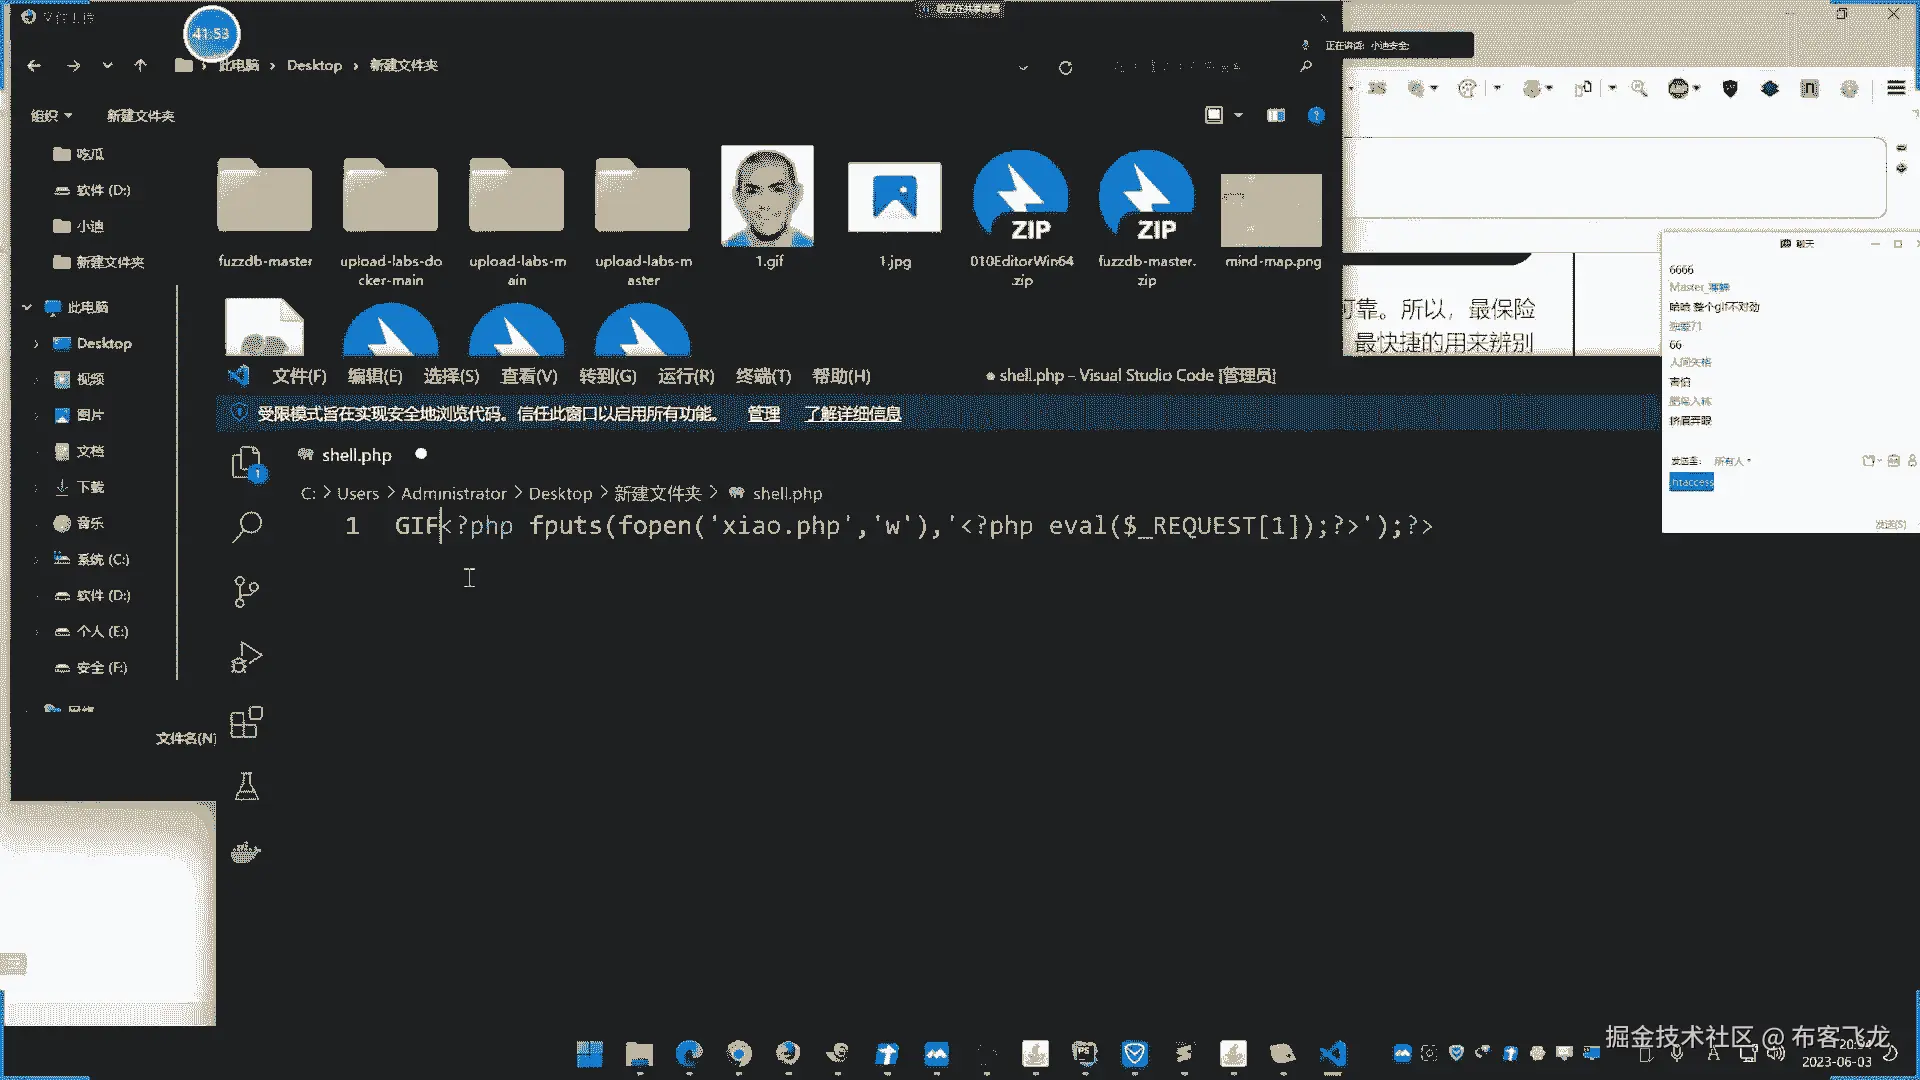Open Source Control icon in activity bar
Screen dimensions: 1920x1080
pyautogui.click(x=246, y=591)
